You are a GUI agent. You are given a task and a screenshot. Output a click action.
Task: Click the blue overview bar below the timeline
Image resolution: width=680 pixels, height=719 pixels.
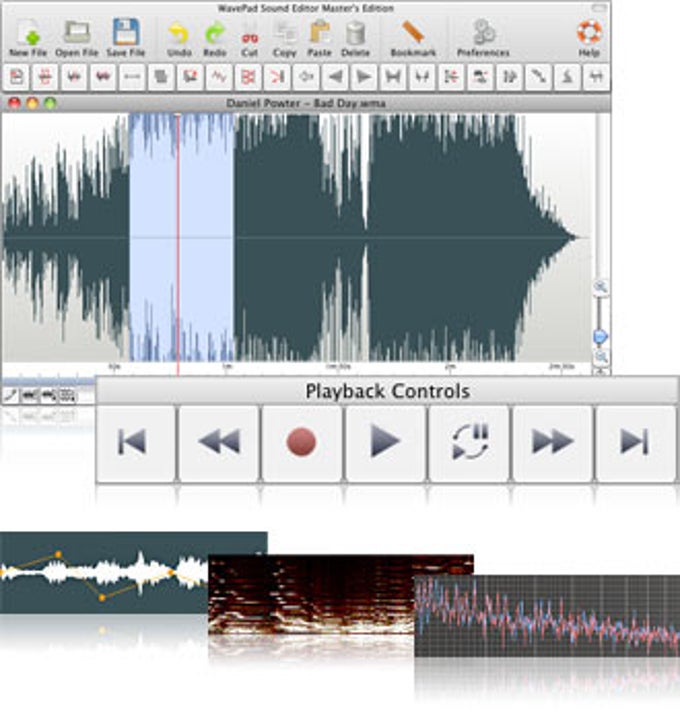[48, 380]
